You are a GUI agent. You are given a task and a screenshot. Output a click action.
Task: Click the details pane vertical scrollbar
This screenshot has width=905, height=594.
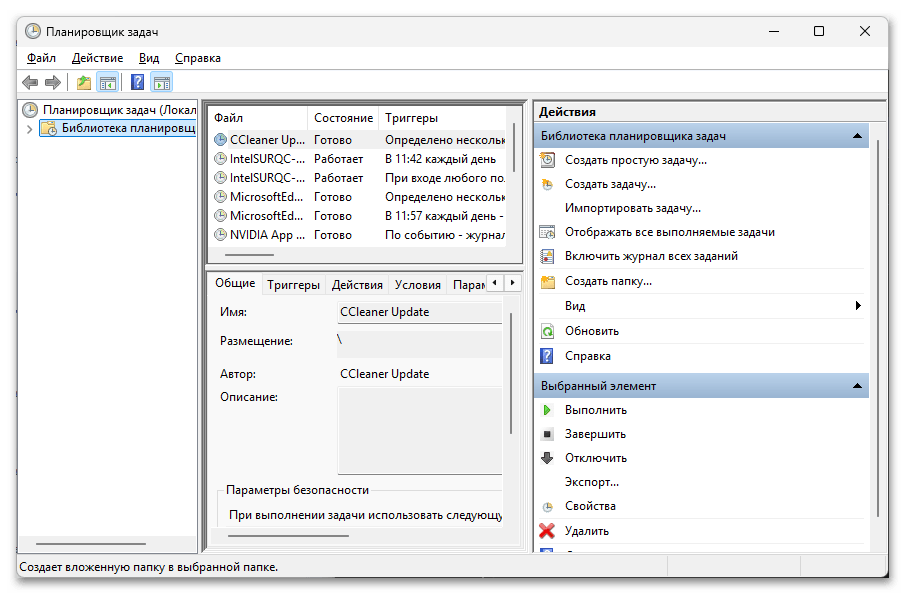coord(511,373)
